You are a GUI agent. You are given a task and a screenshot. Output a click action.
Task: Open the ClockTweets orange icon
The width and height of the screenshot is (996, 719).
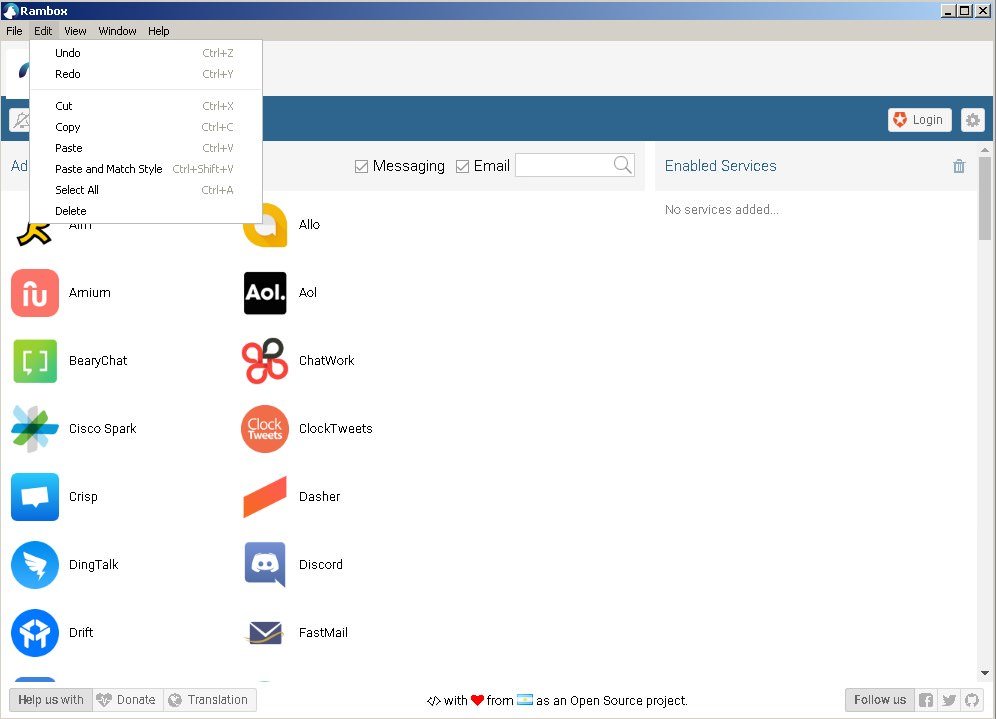[x=265, y=429]
